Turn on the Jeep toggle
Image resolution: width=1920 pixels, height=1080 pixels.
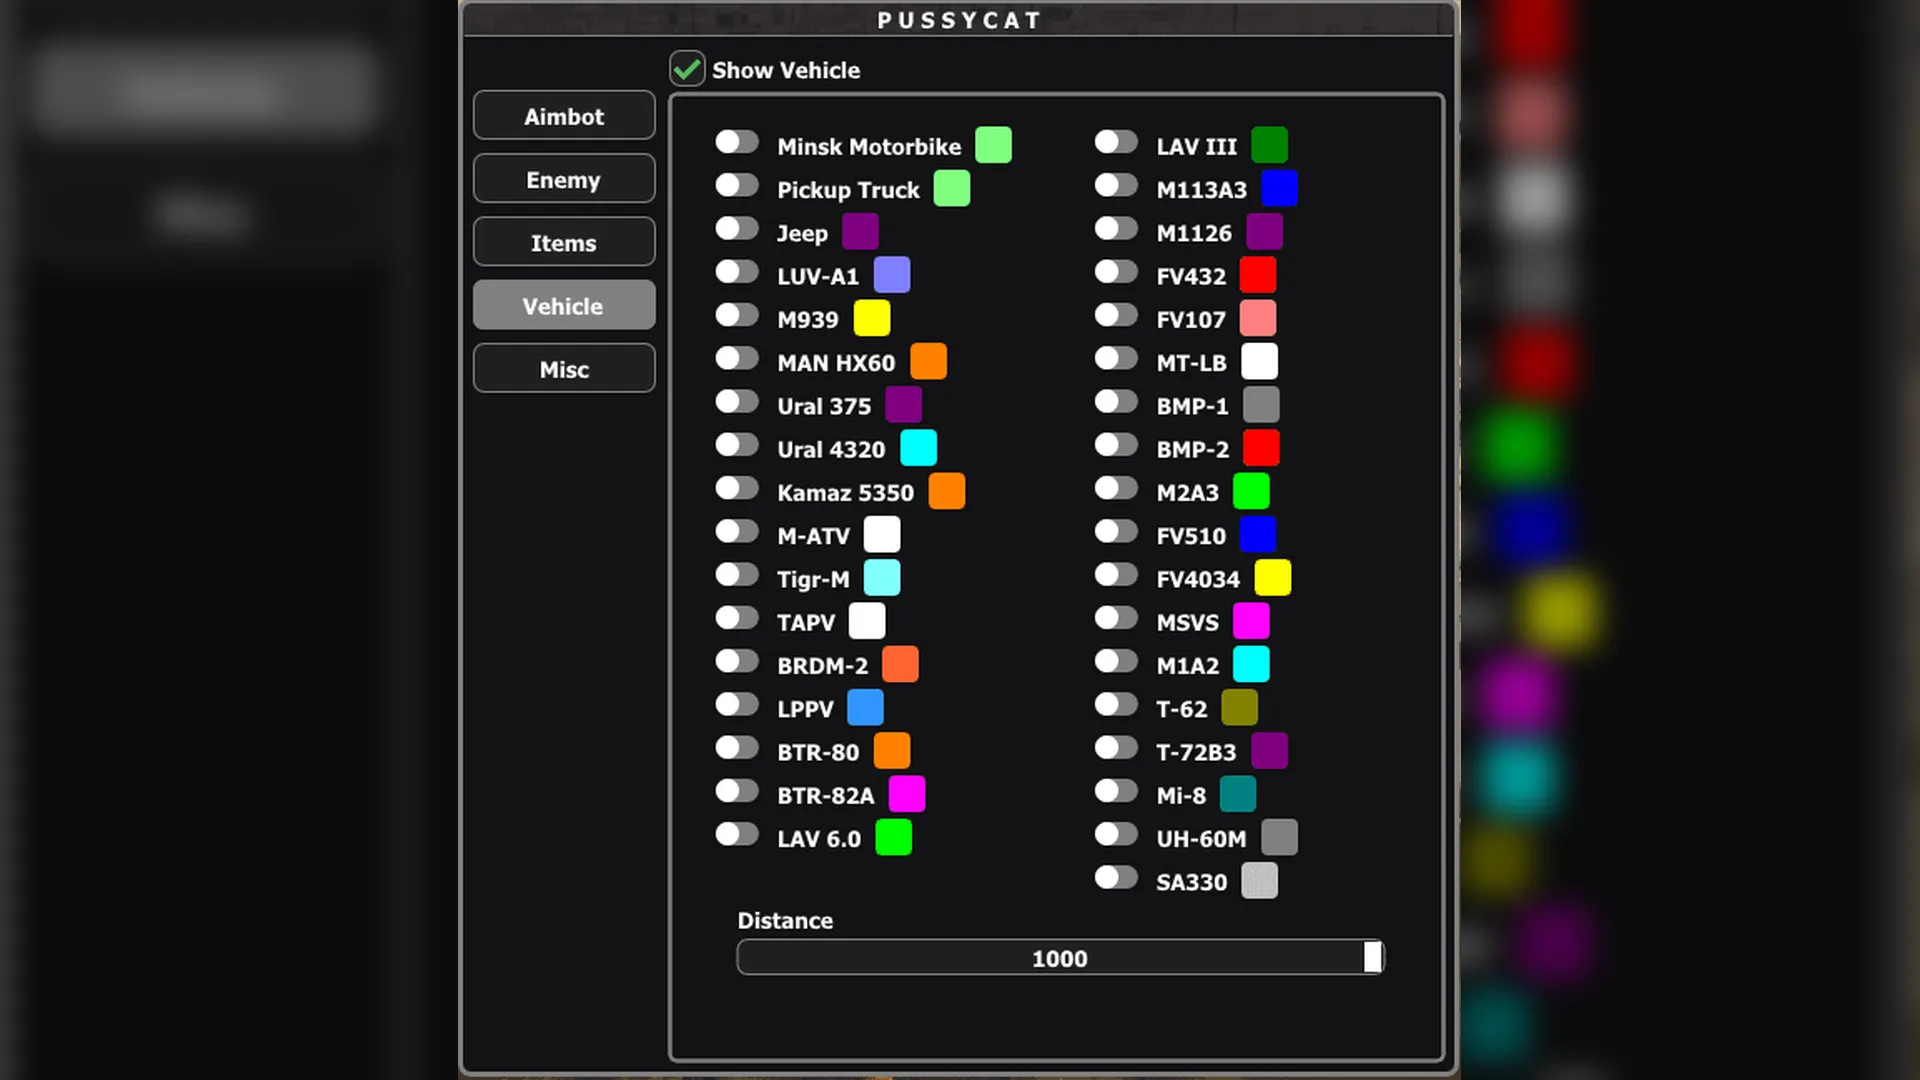737,229
